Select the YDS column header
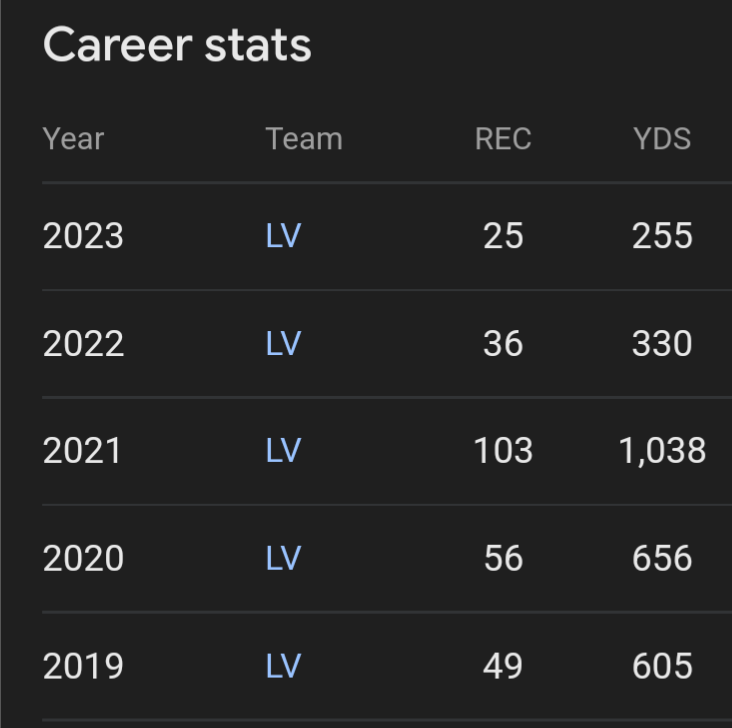The image size is (732, 728). [662, 139]
